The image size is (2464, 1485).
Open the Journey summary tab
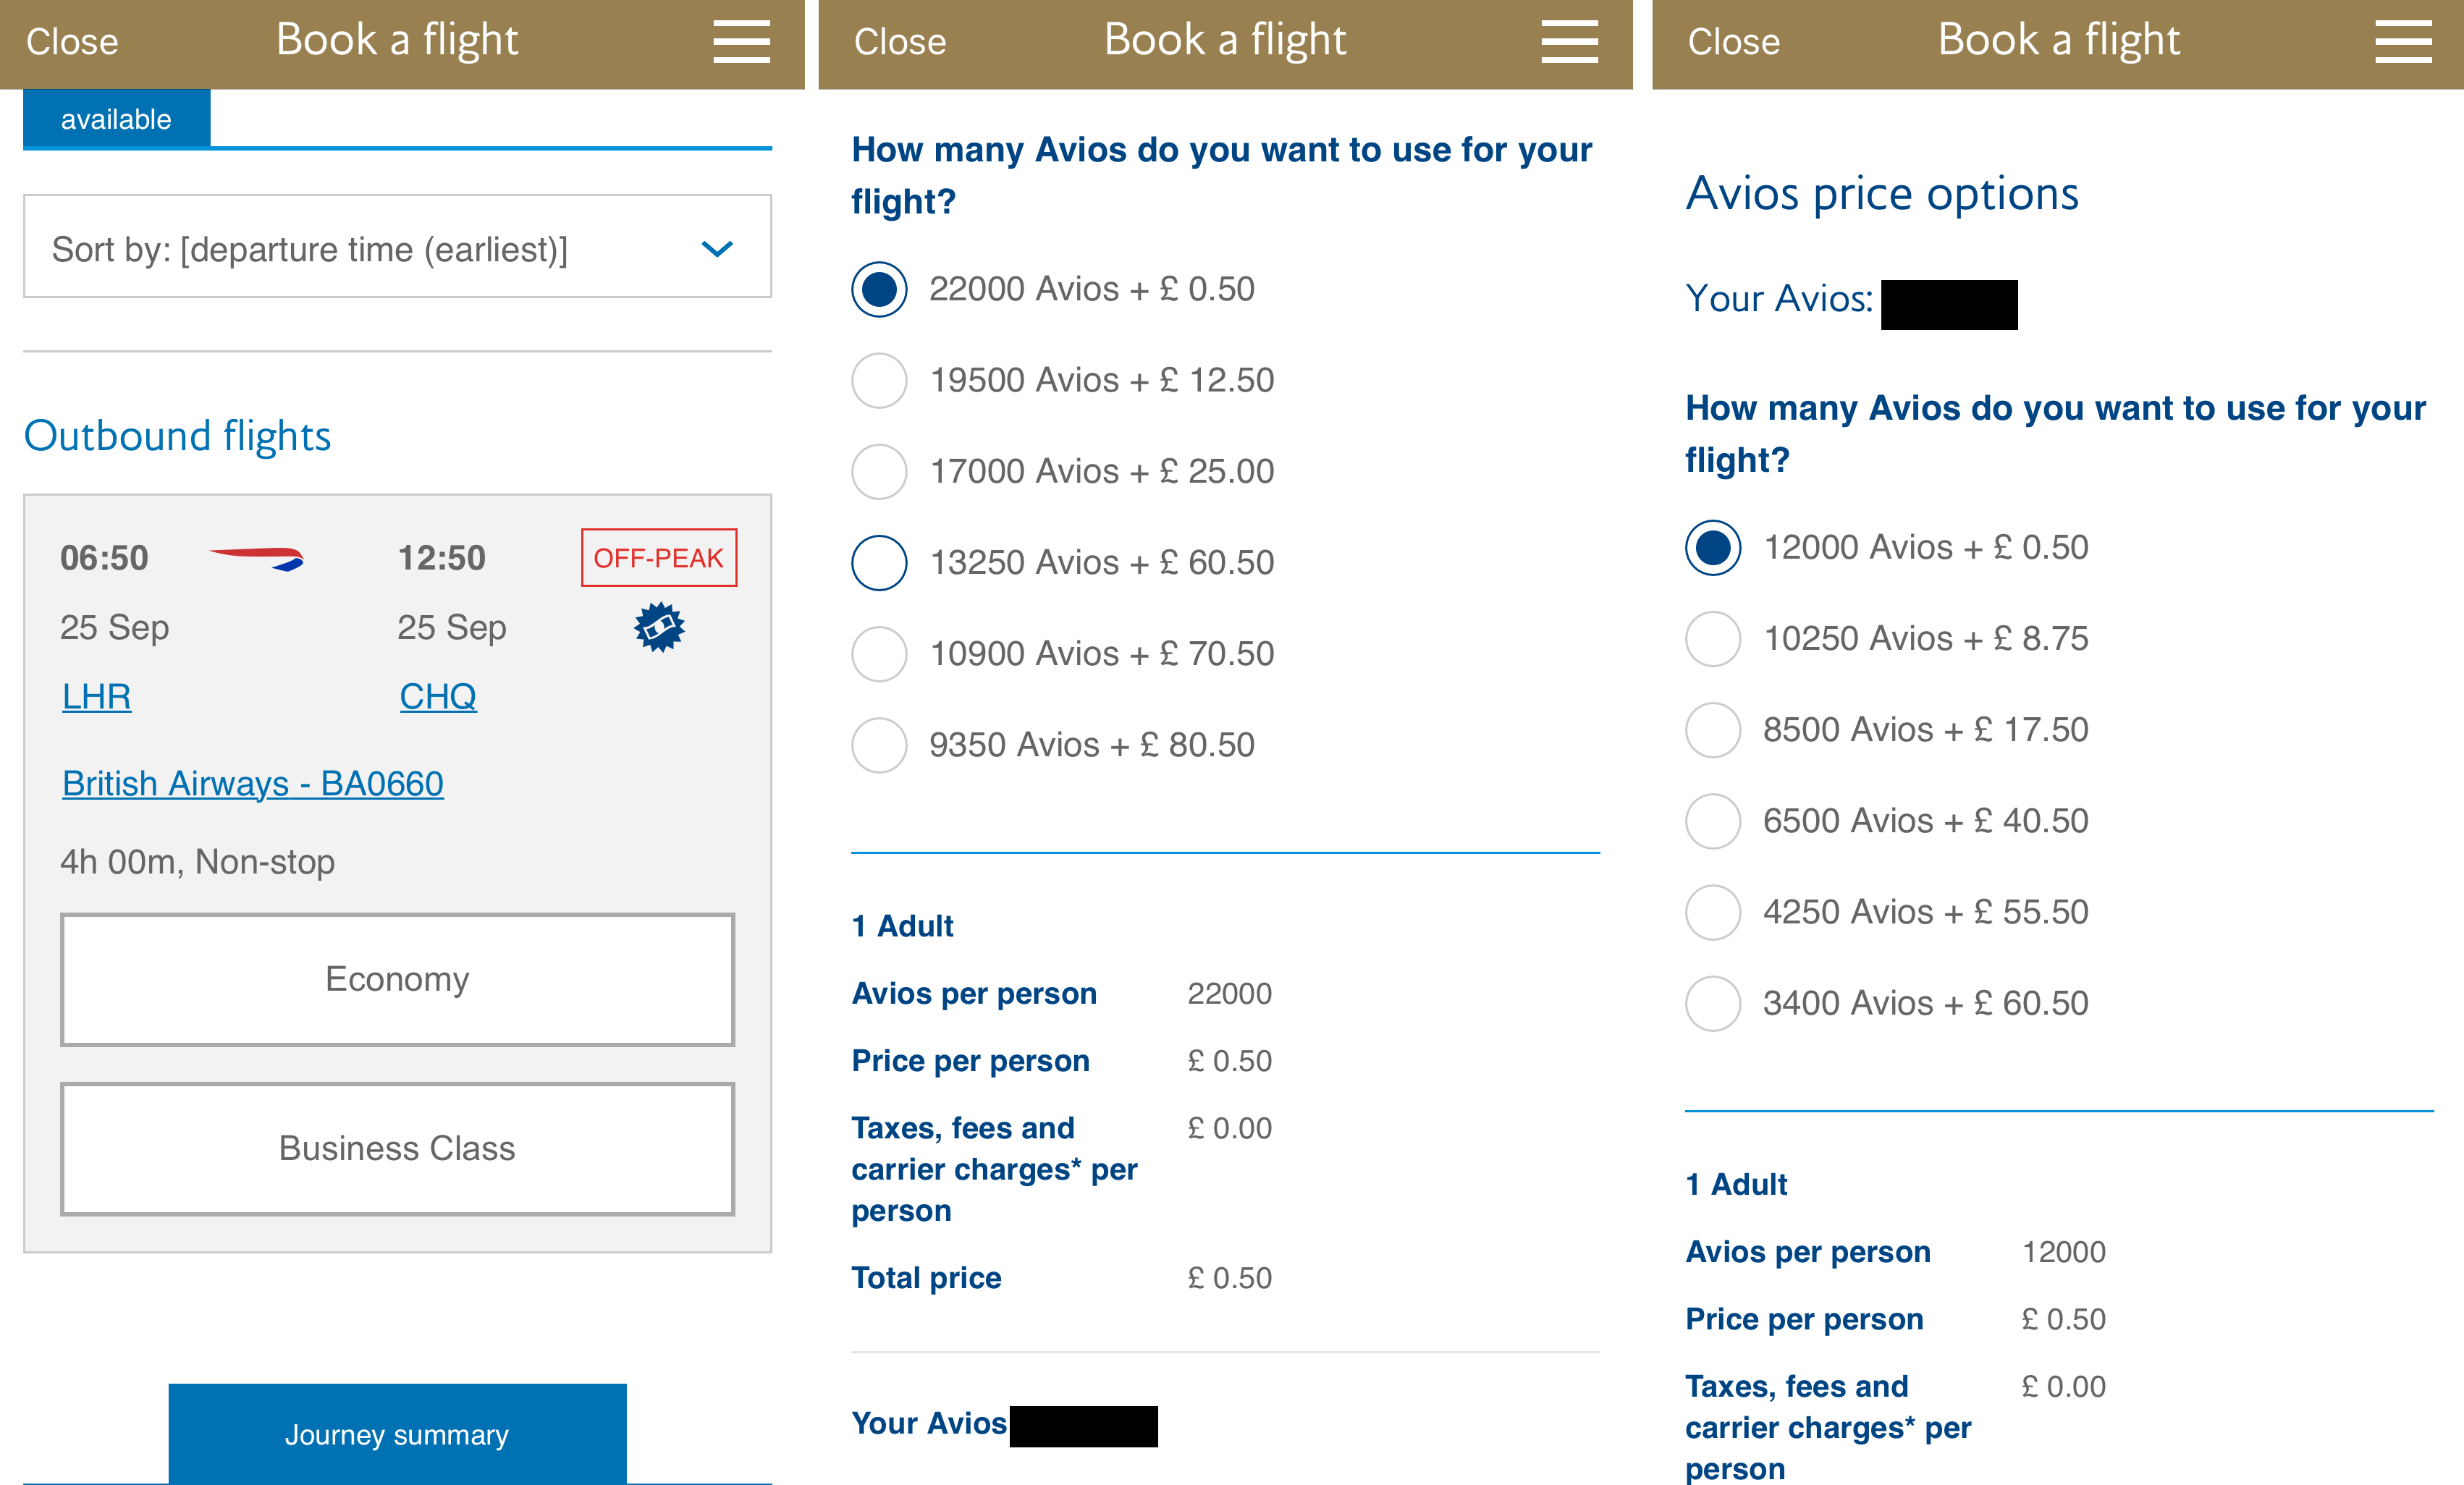pyautogui.click(x=397, y=1434)
